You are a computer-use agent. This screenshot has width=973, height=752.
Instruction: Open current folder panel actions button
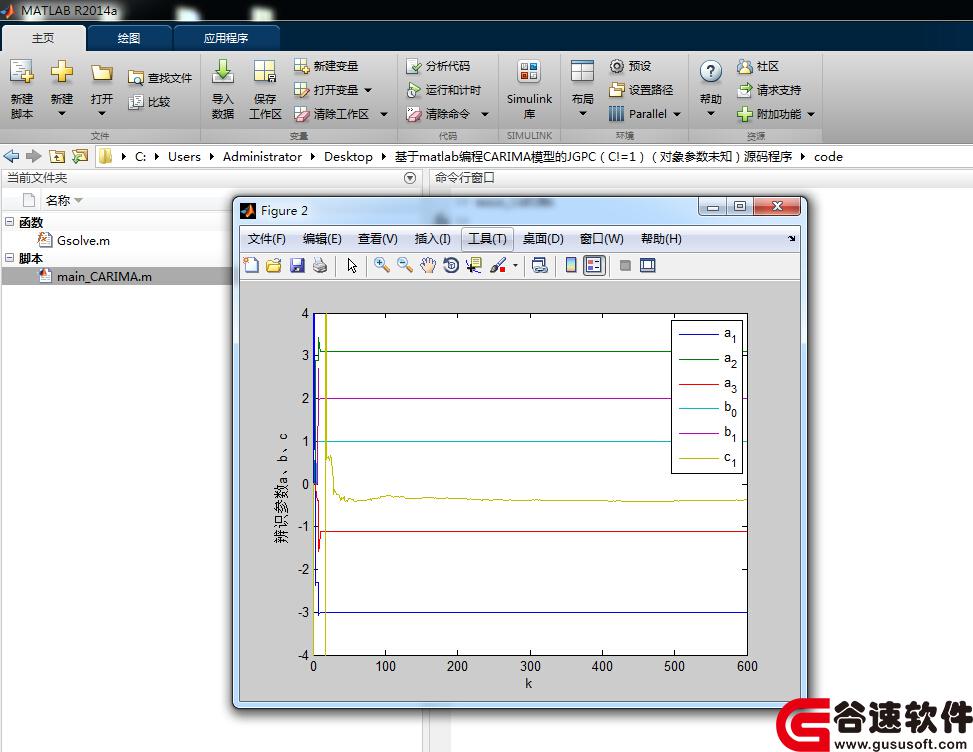coord(410,178)
